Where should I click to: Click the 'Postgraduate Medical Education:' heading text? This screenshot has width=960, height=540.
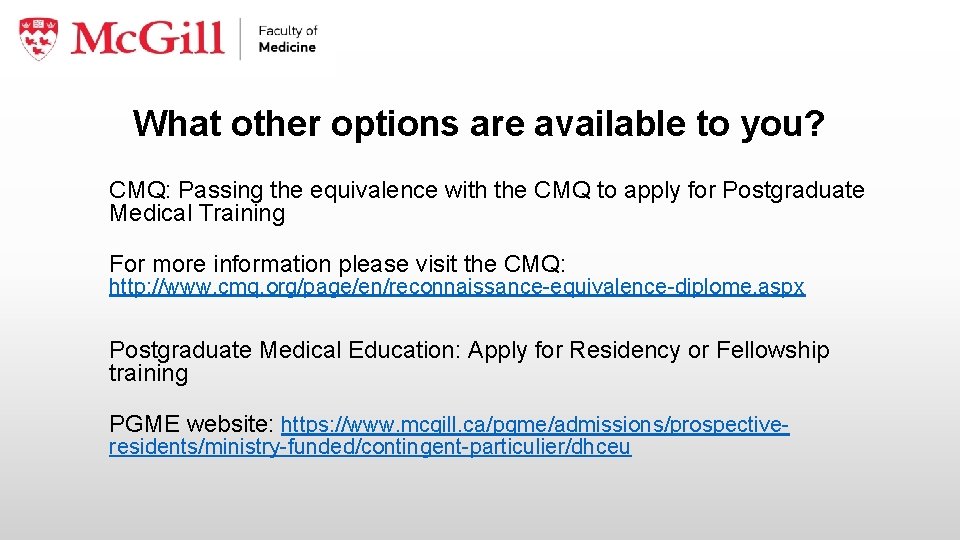click(285, 350)
